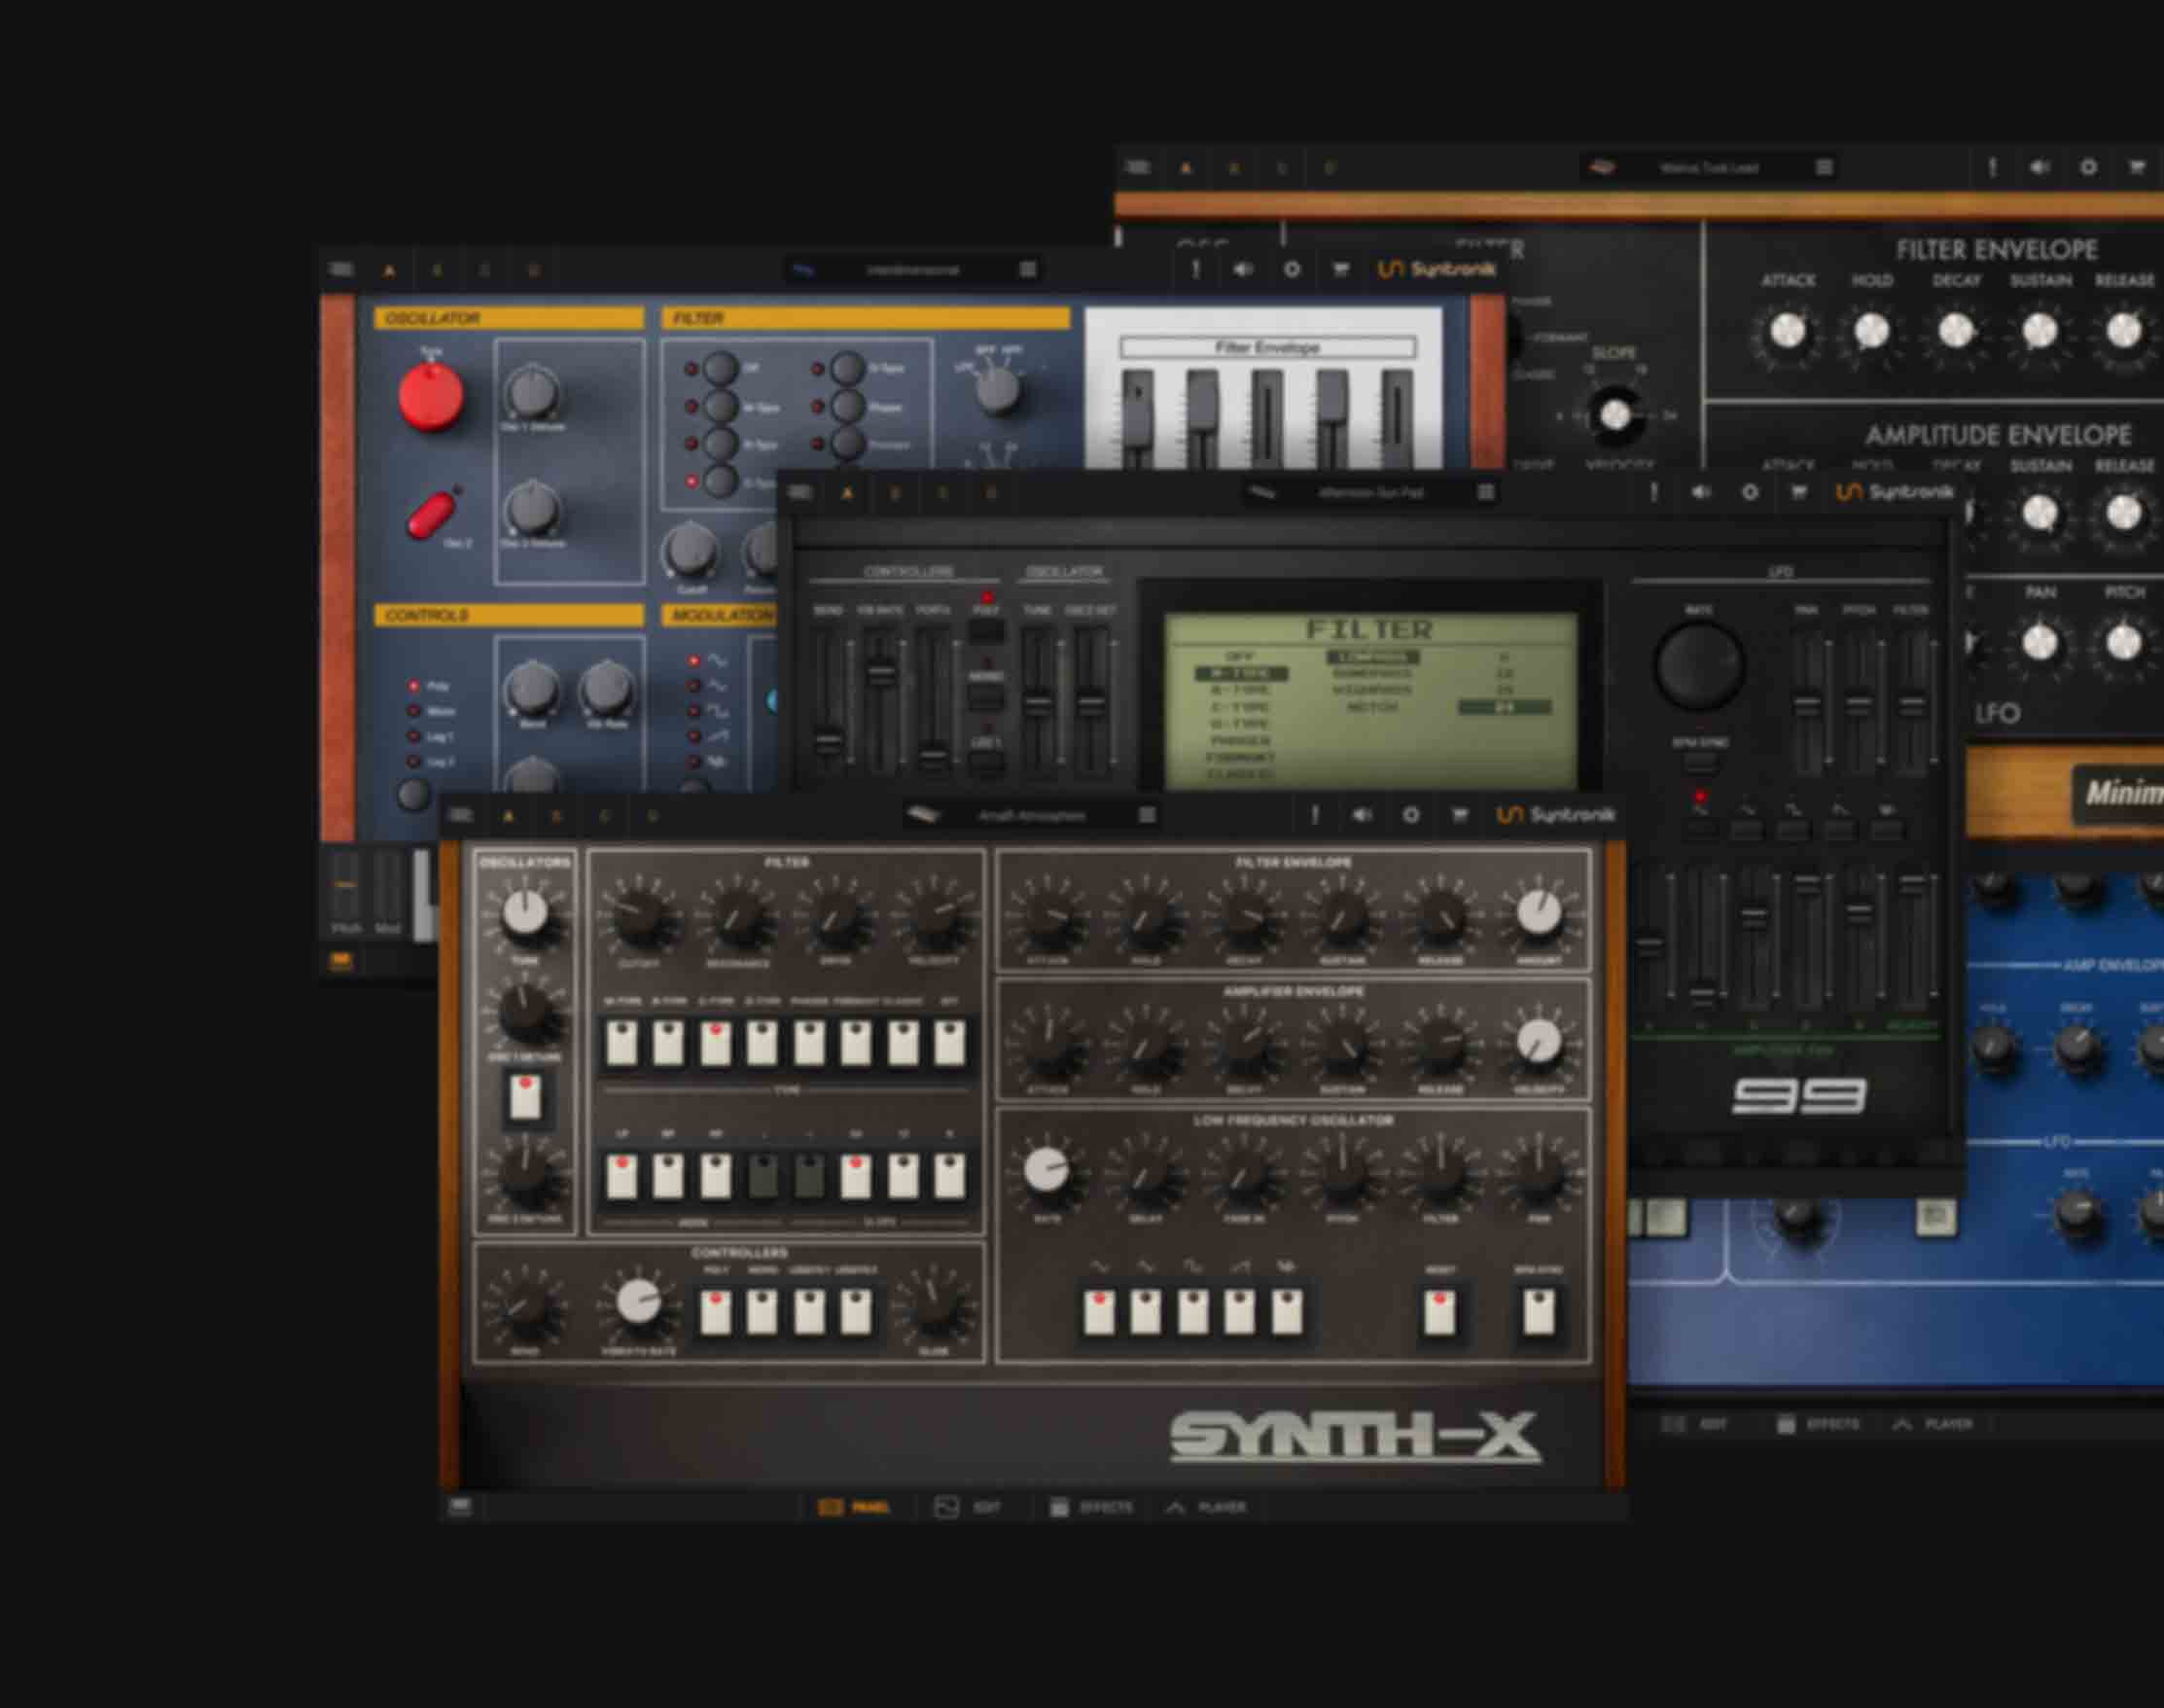Screen dimensions: 2164x1708
Task: Click Vib Rate slider in 99 window
Action: coord(880,672)
